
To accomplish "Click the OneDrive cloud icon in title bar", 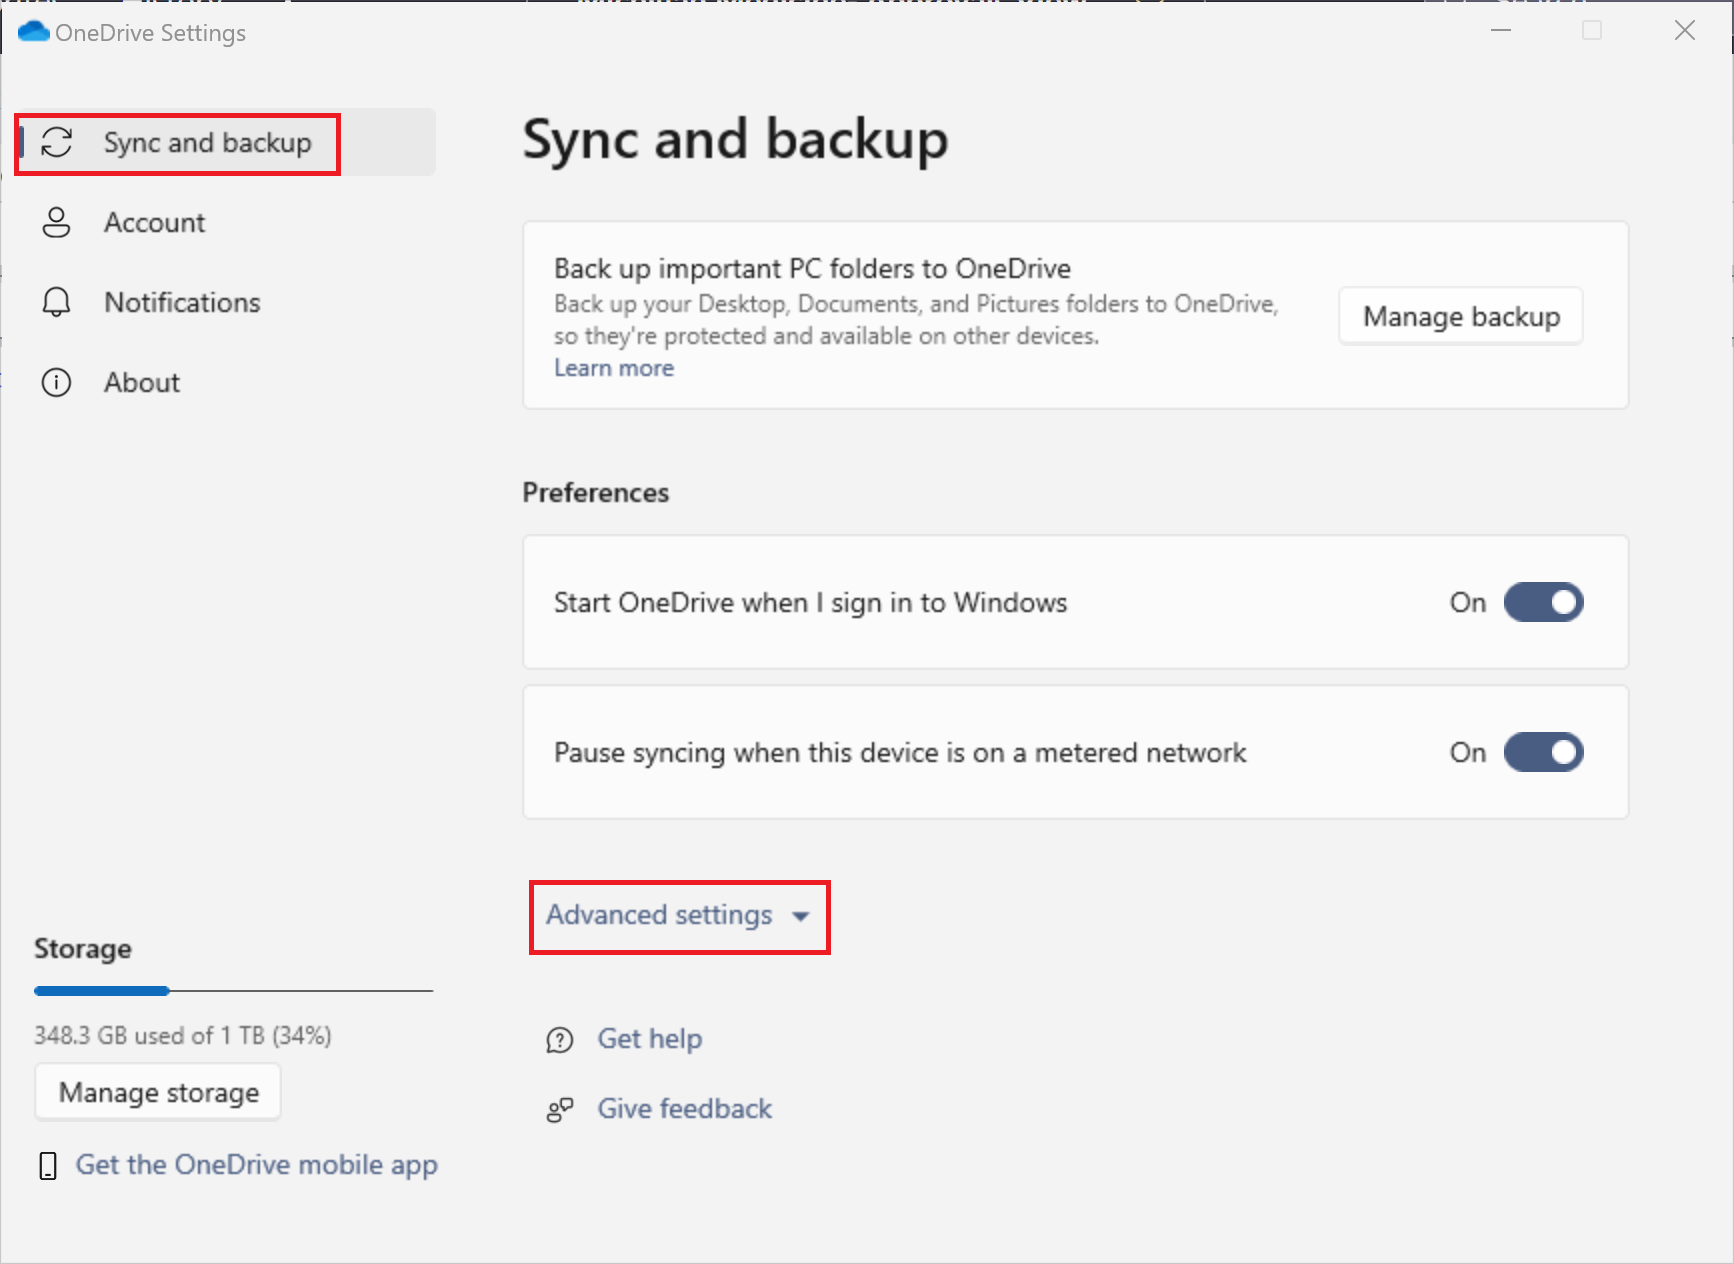I will 34,32.
